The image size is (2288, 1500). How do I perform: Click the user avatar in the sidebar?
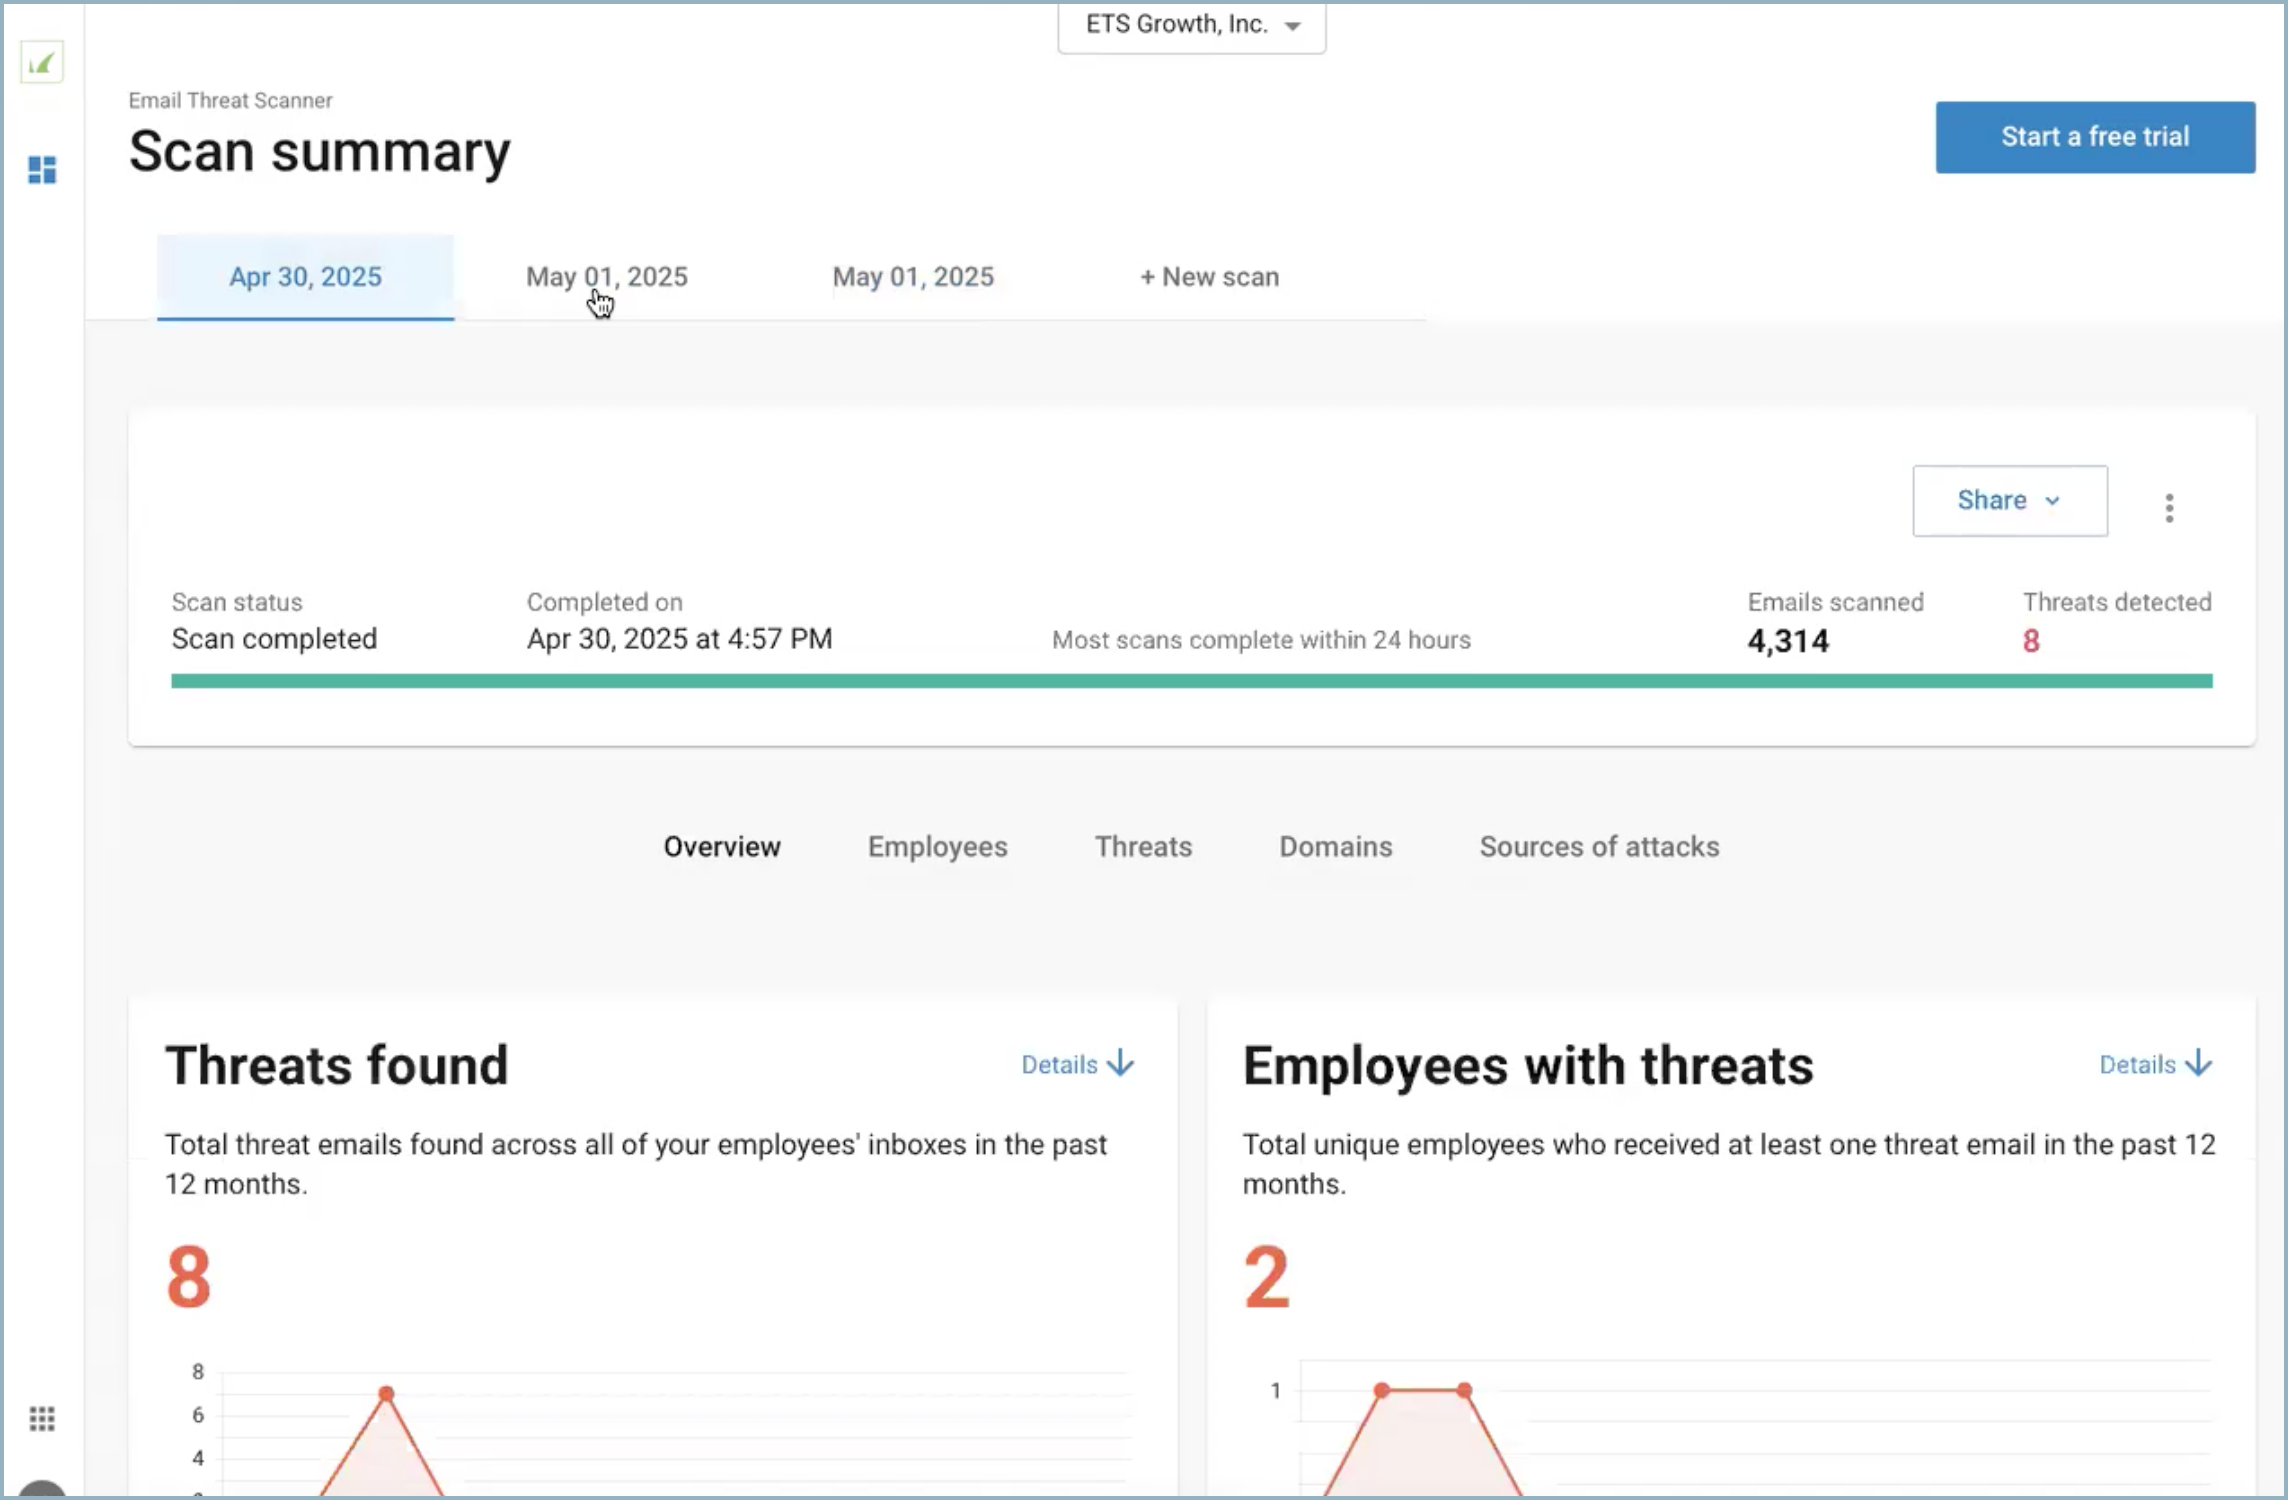click(42, 1489)
